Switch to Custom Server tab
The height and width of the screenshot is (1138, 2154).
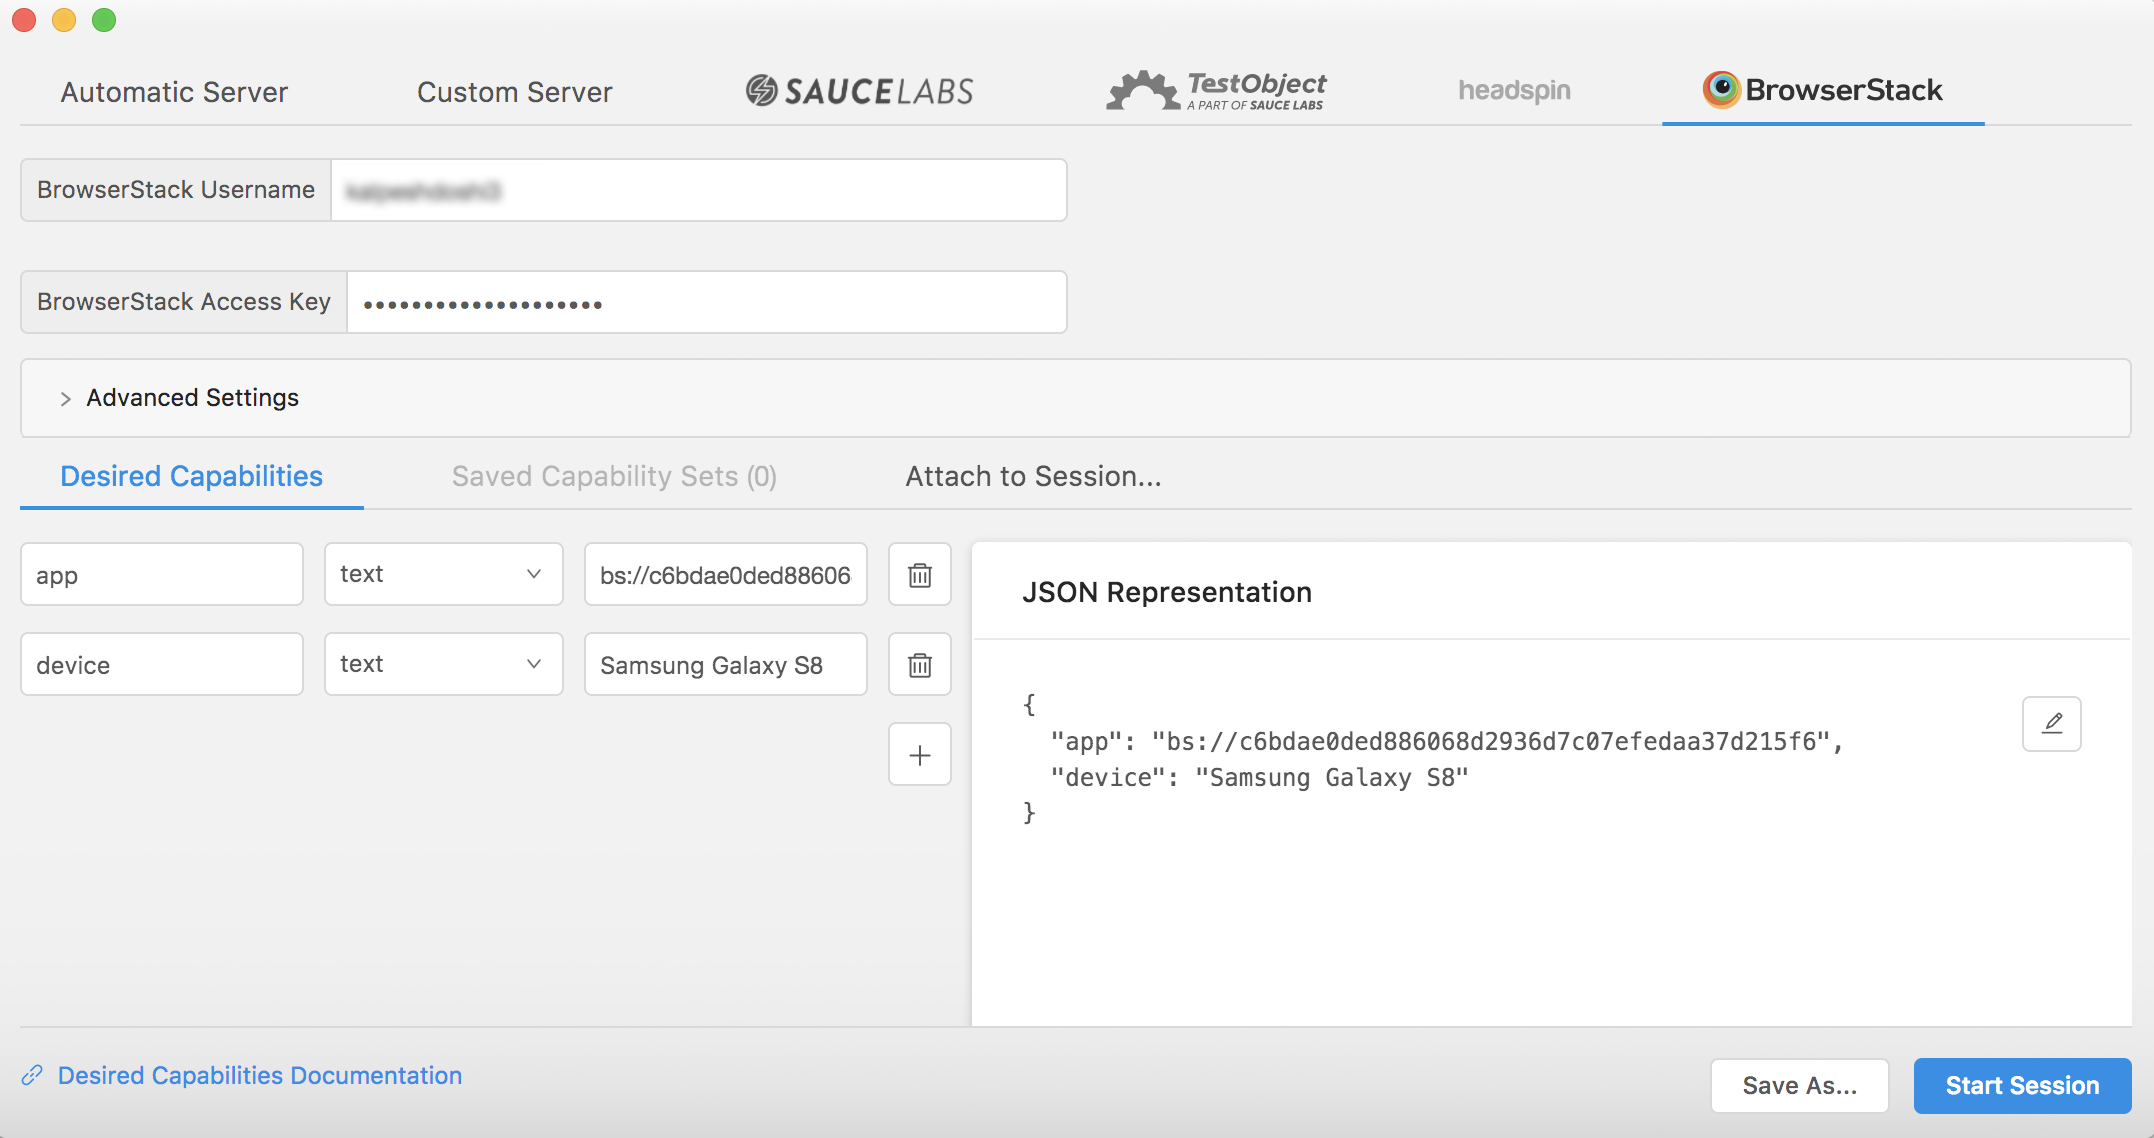pos(514,92)
